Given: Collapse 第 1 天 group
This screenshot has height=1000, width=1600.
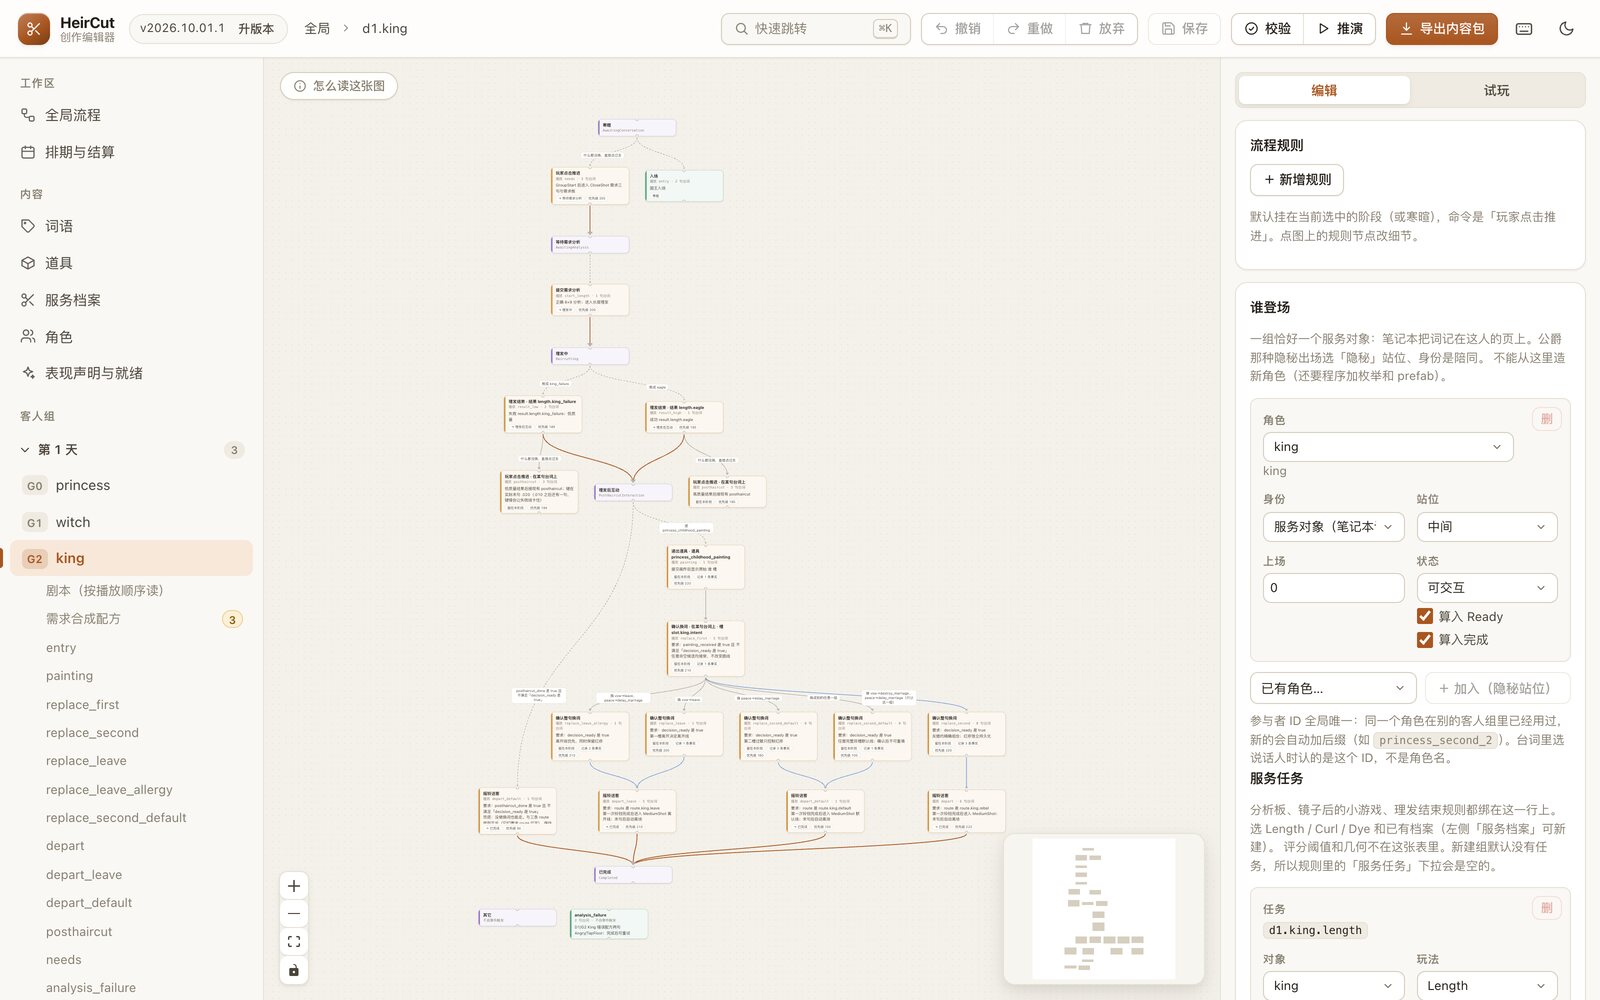Looking at the screenshot, I should click(131, 450).
